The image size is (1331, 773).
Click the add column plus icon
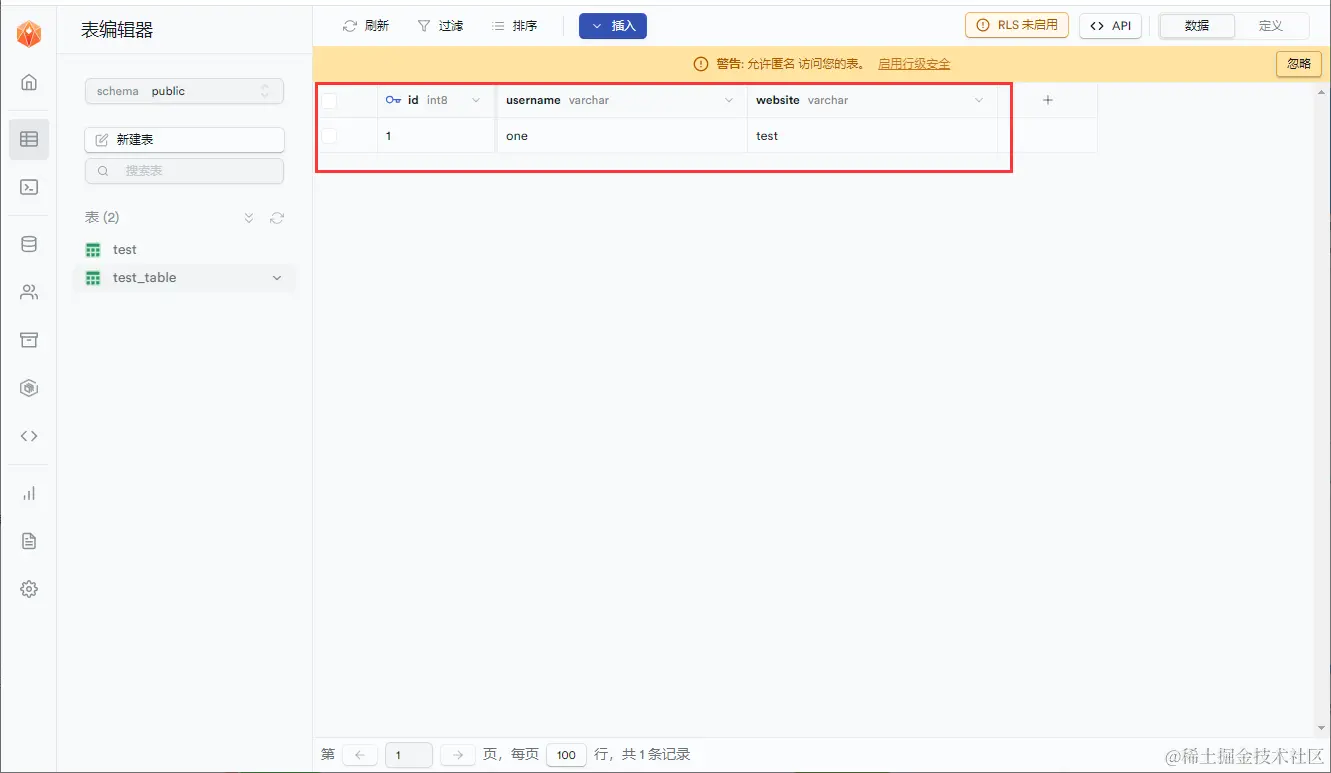click(1048, 100)
